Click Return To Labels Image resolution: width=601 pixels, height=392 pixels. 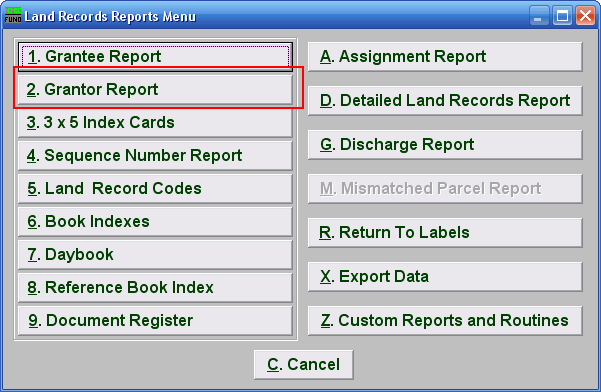445,233
